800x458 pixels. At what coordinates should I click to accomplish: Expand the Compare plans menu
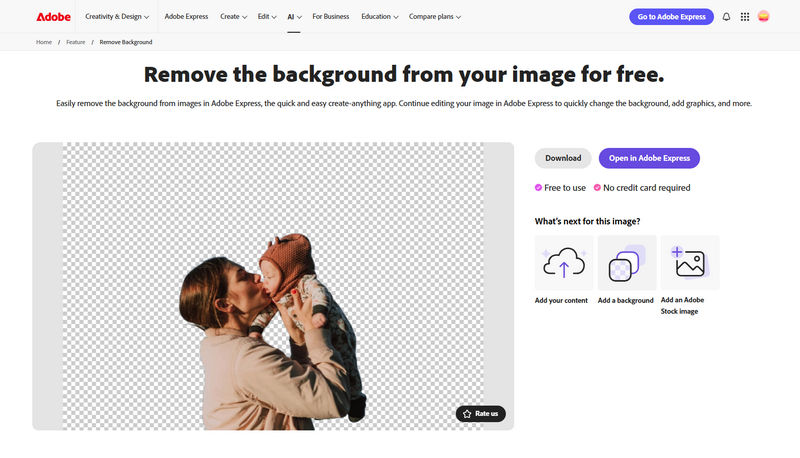(x=435, y=17)
